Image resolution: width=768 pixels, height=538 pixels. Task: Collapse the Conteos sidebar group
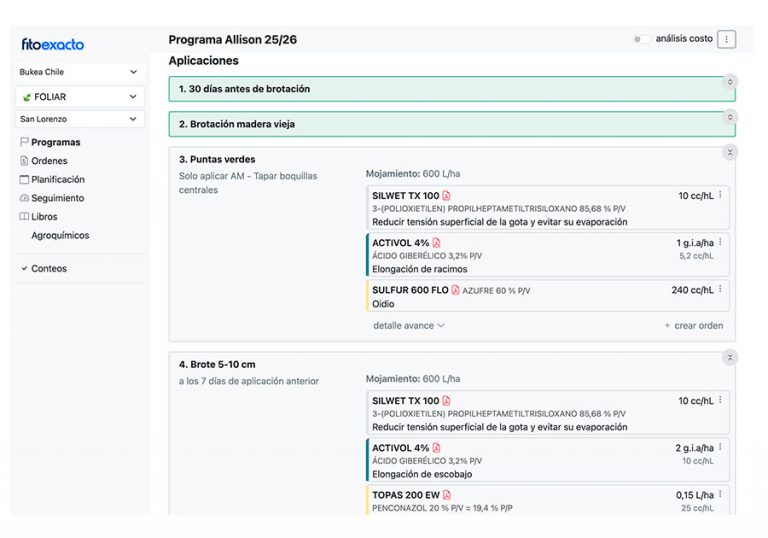24,269
